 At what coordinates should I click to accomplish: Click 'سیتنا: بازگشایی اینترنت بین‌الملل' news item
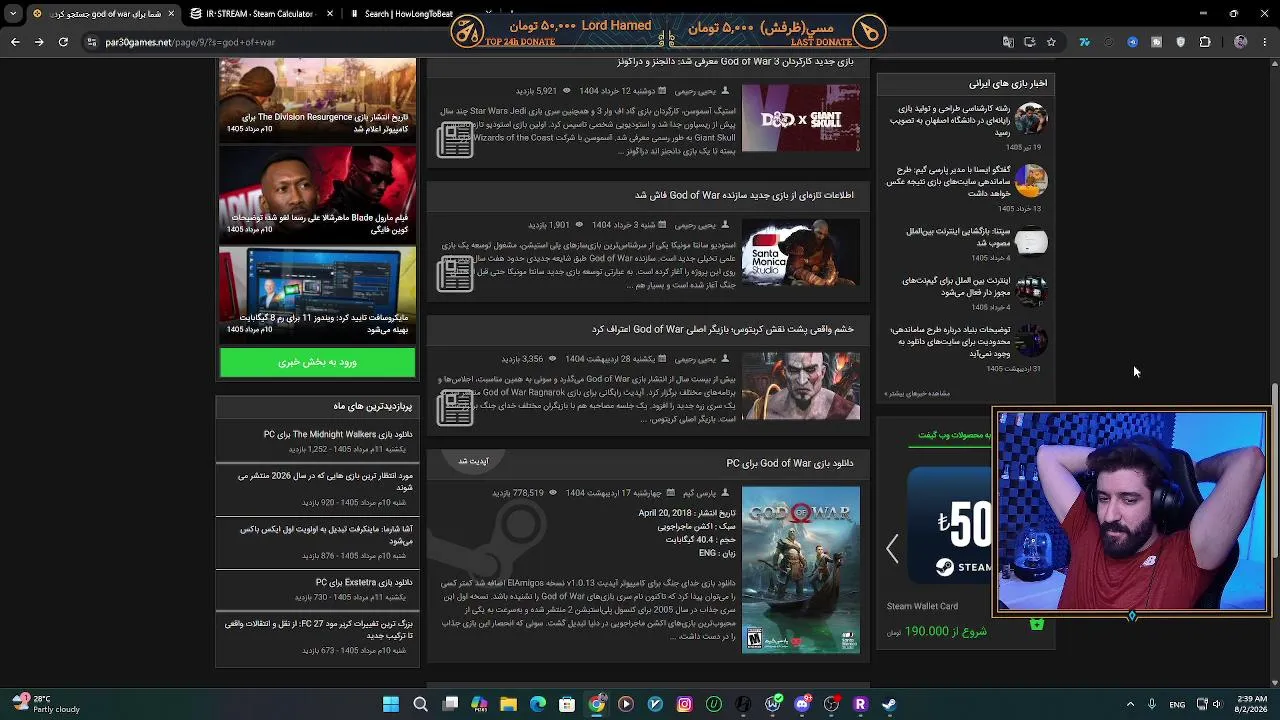point(958,237)
